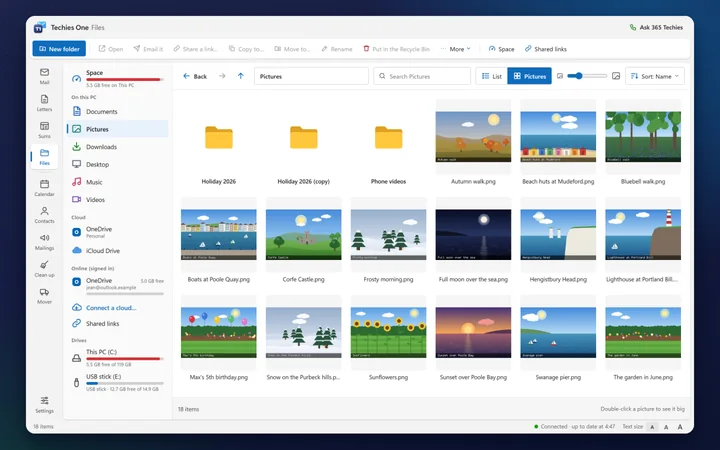Screen dimensions: 720x450
Task: Click the Forward arrow navigation icon
Action: (222, 76)
